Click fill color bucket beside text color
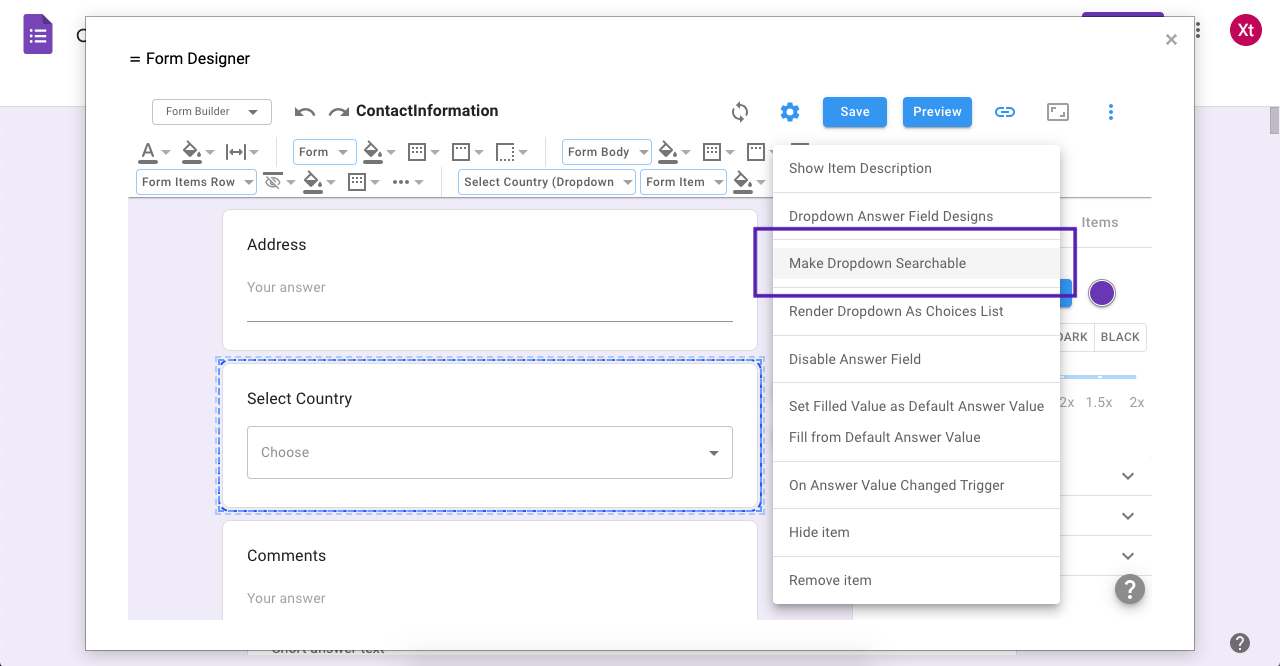Screen dimensions: 1280x666 pos(192,152)
